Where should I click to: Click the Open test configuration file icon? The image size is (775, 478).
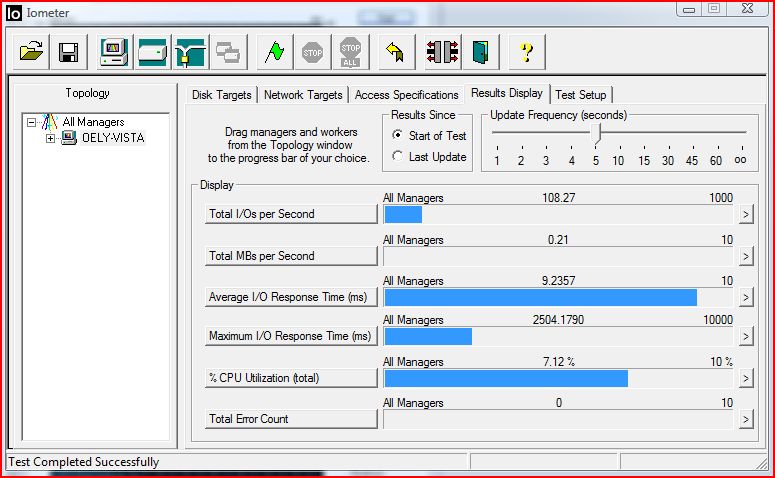pyautogui.click(x=32, y=52)
